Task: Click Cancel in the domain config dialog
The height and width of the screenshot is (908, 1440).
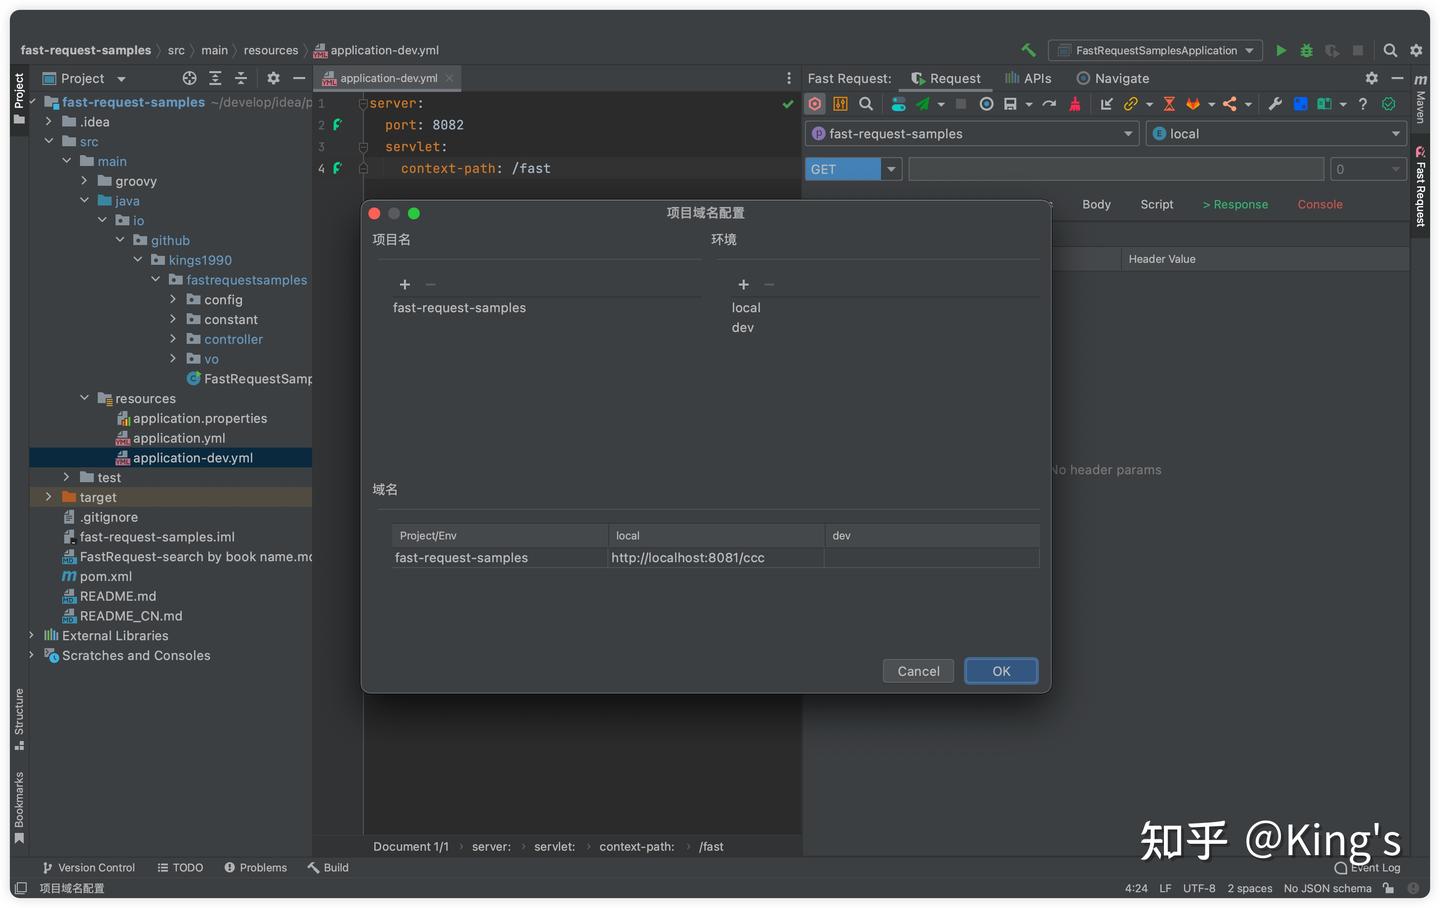Action: (x=918, y=671)
